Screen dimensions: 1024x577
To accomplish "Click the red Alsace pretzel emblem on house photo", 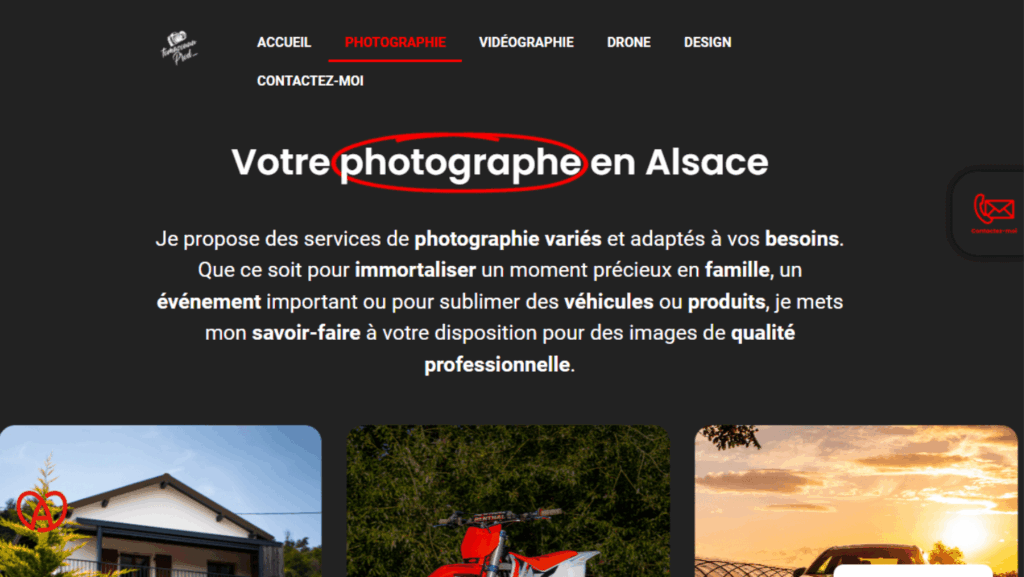I will coord(42,510).
